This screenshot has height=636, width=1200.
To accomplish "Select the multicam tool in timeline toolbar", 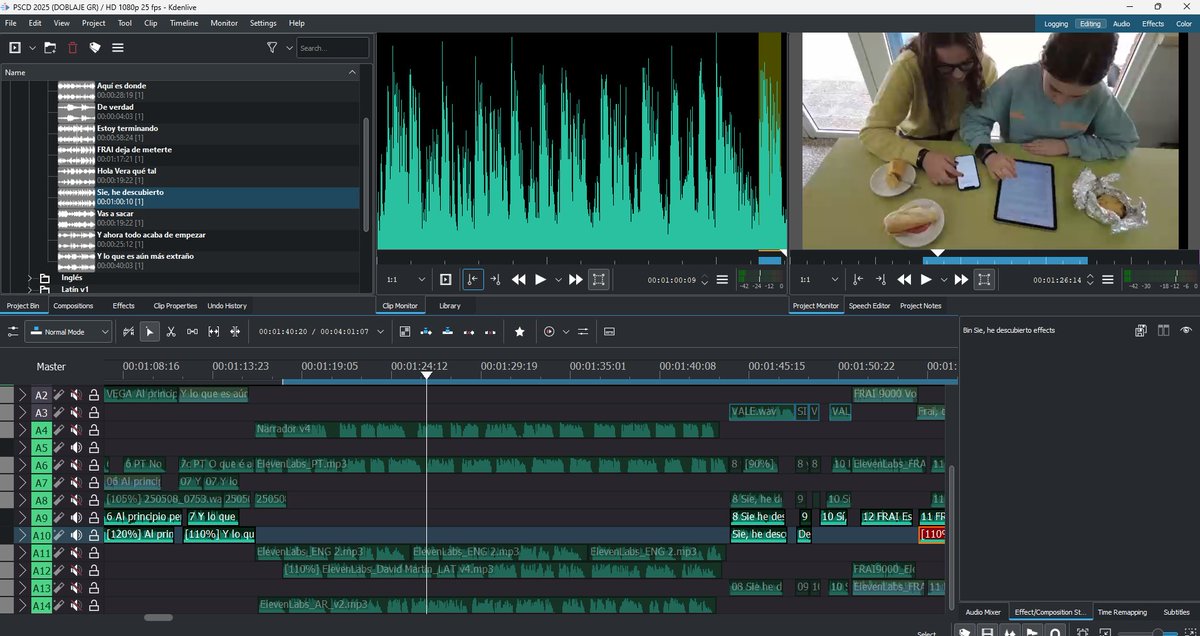I will (235, 331).
